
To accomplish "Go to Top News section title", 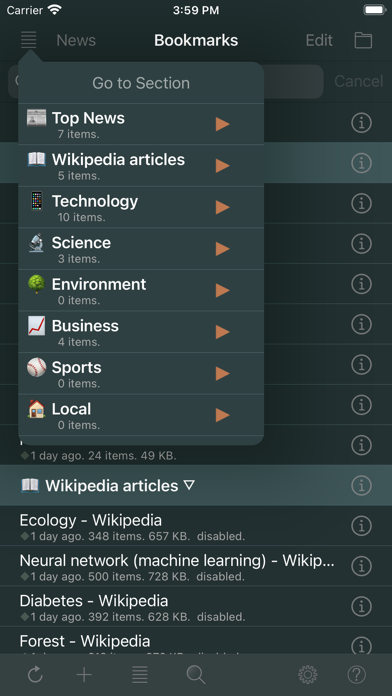I will point(88,118).
